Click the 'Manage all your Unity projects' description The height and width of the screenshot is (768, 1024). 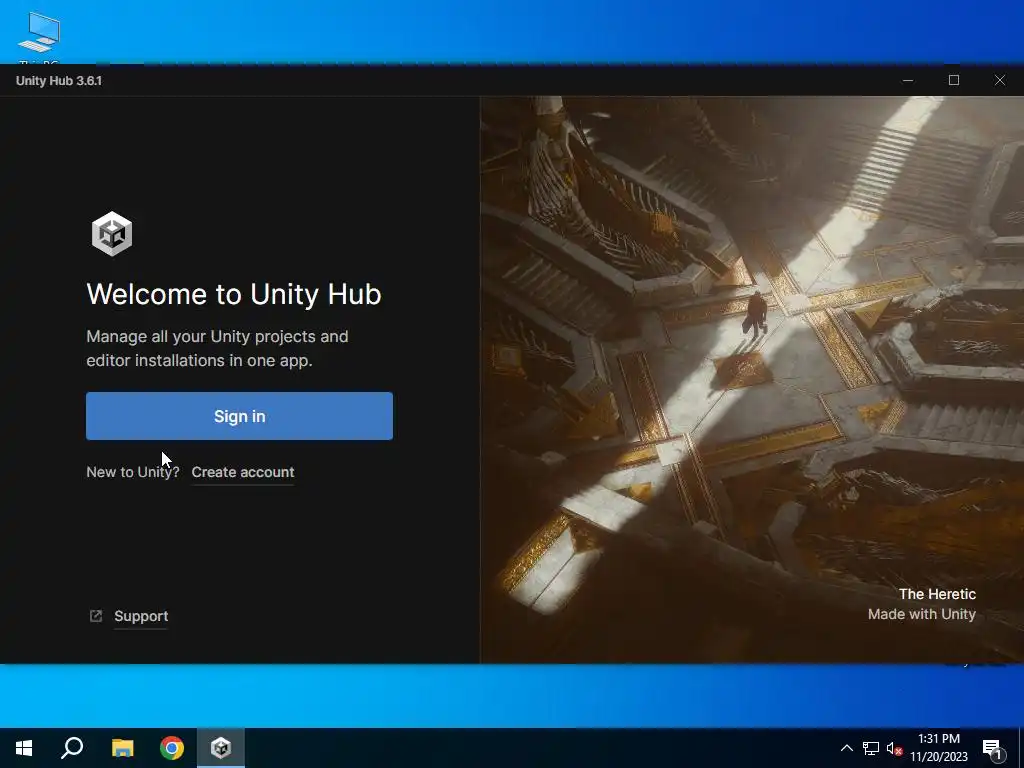[217, 348]
